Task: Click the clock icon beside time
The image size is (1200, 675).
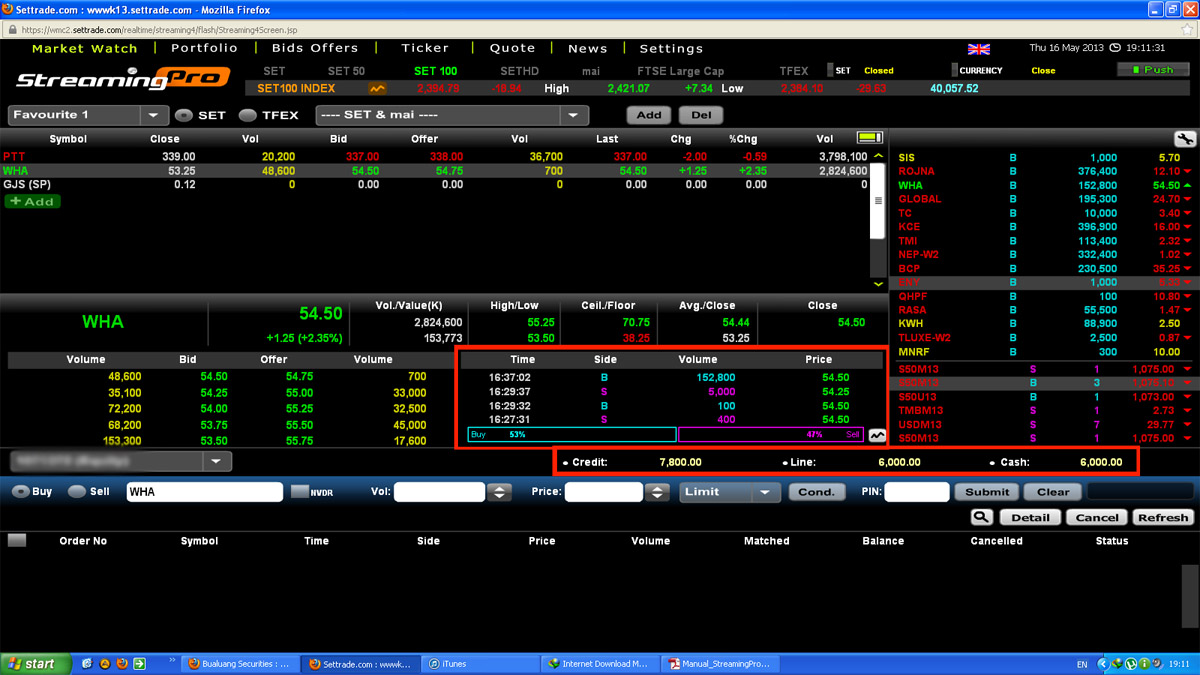Action: [1114, 48]
